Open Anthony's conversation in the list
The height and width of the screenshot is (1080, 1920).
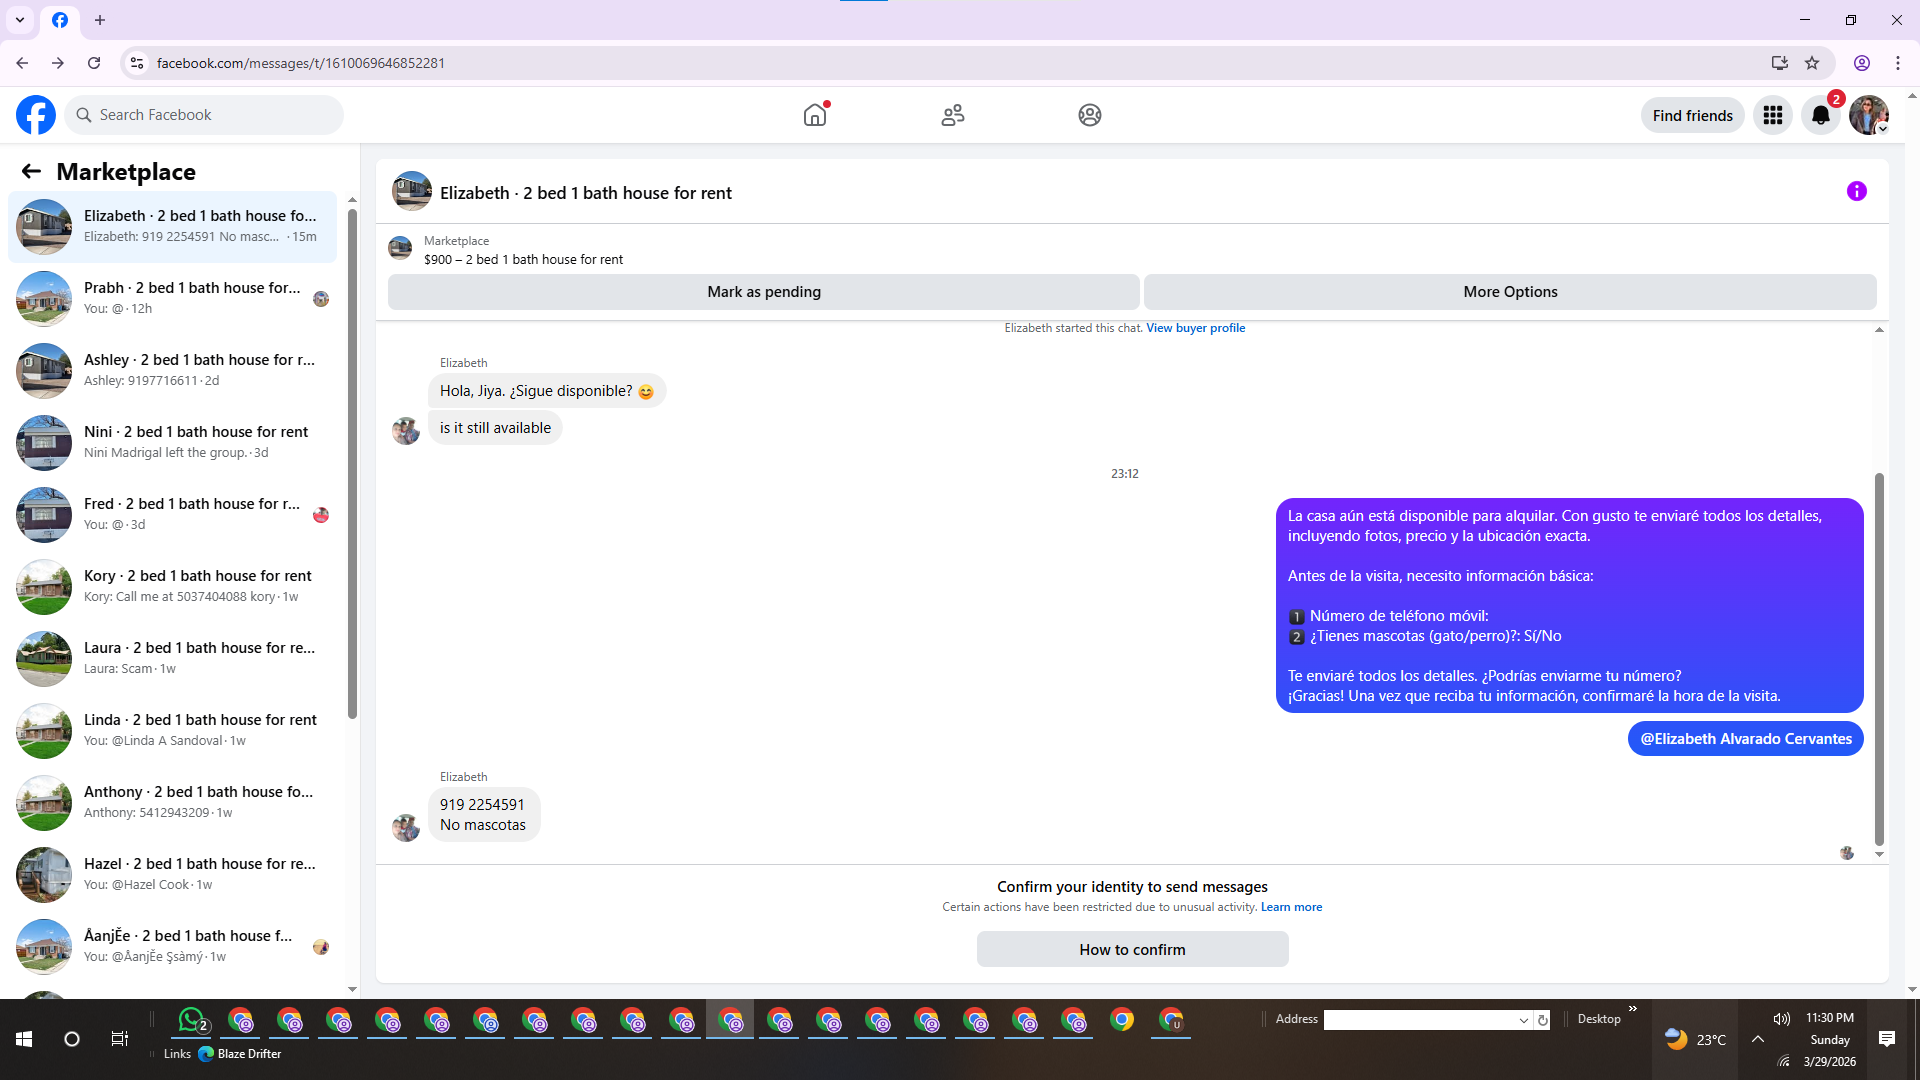tap(172, 803)
